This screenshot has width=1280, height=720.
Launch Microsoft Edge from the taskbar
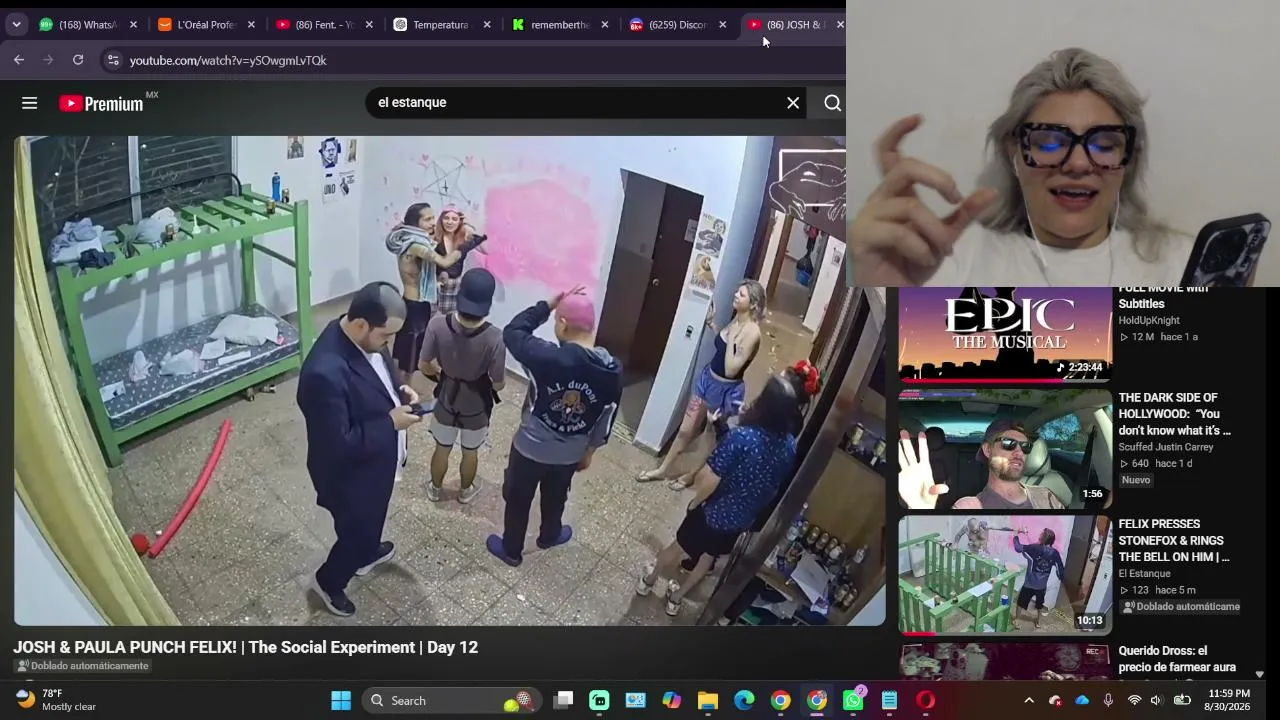(744, 700)
